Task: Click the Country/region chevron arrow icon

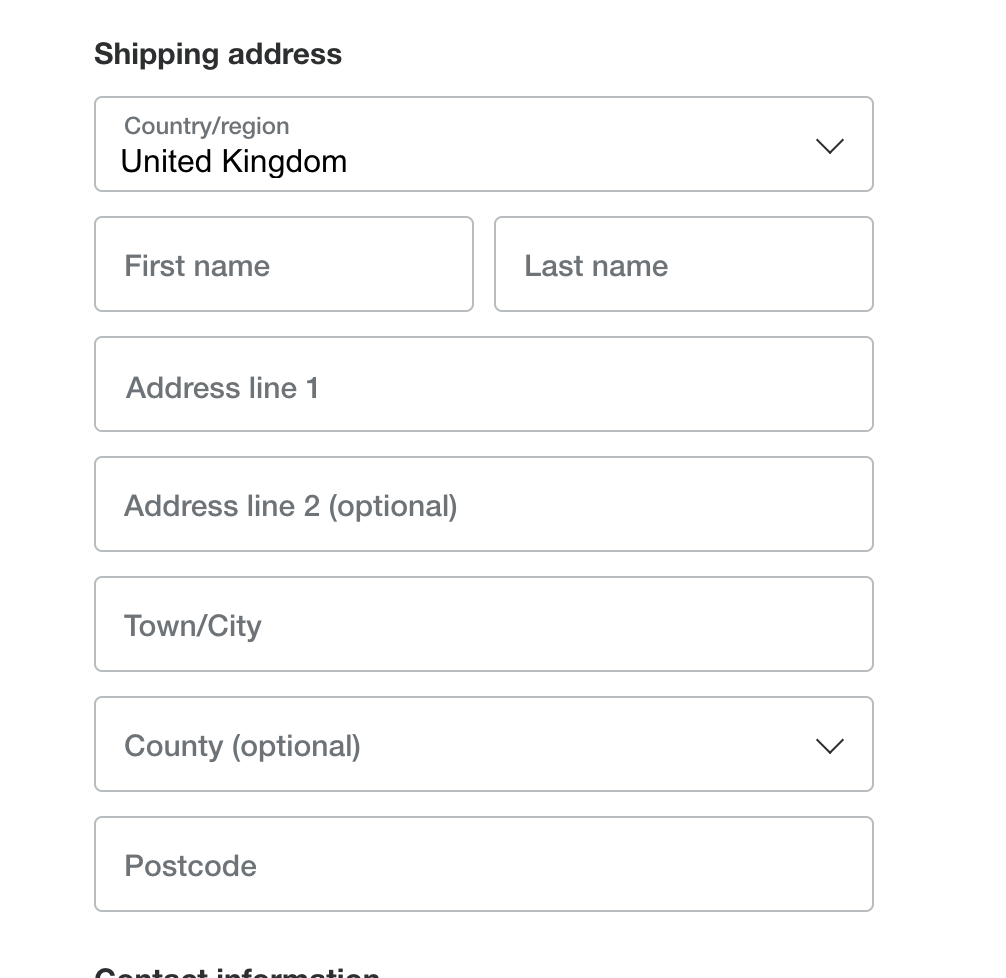Action: click(x=830, y=146)
